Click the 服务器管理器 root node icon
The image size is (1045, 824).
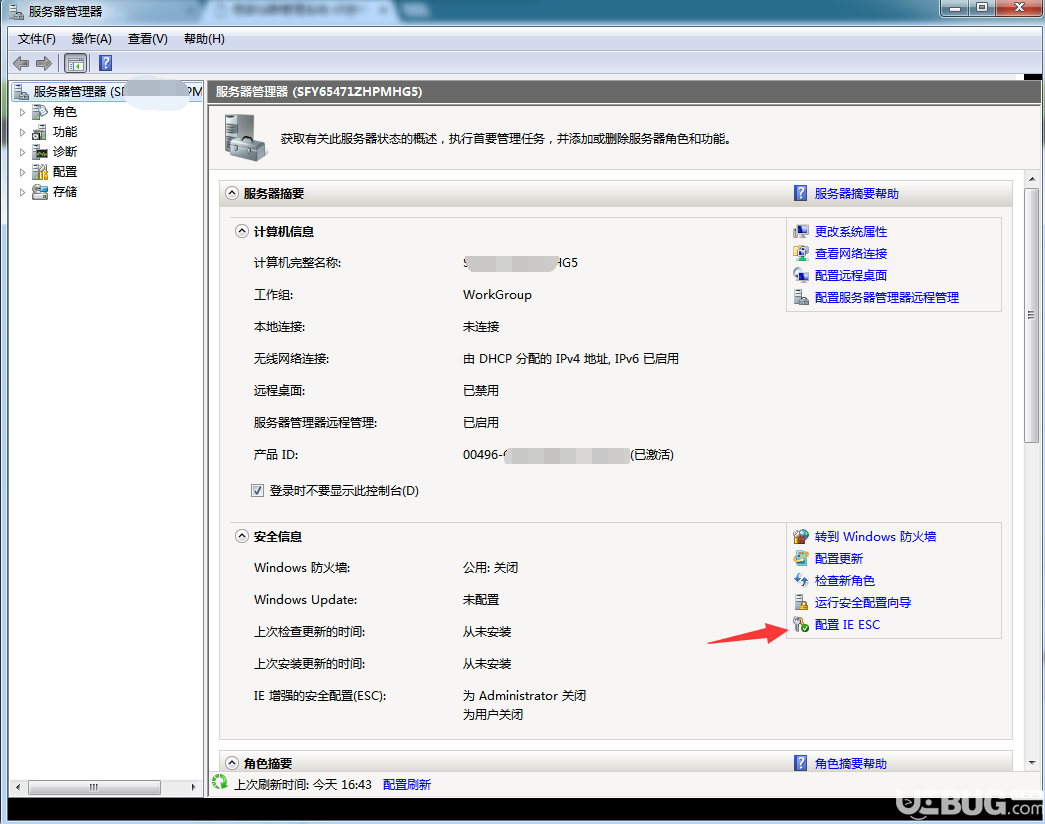[x=21, y=92]
